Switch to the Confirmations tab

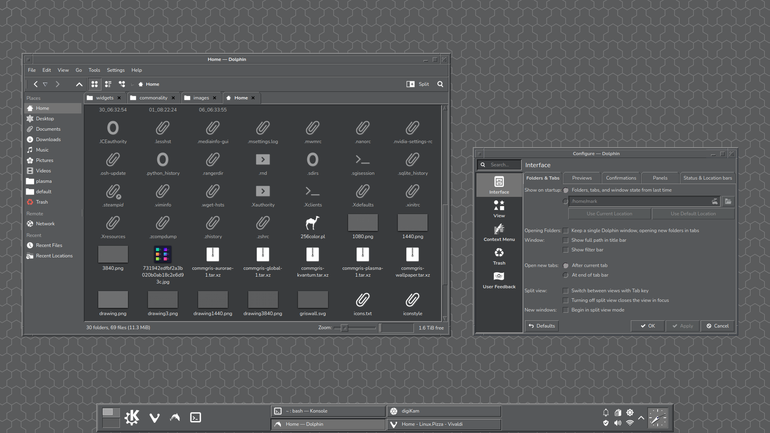pyautogui.click(x=621, y=178)
